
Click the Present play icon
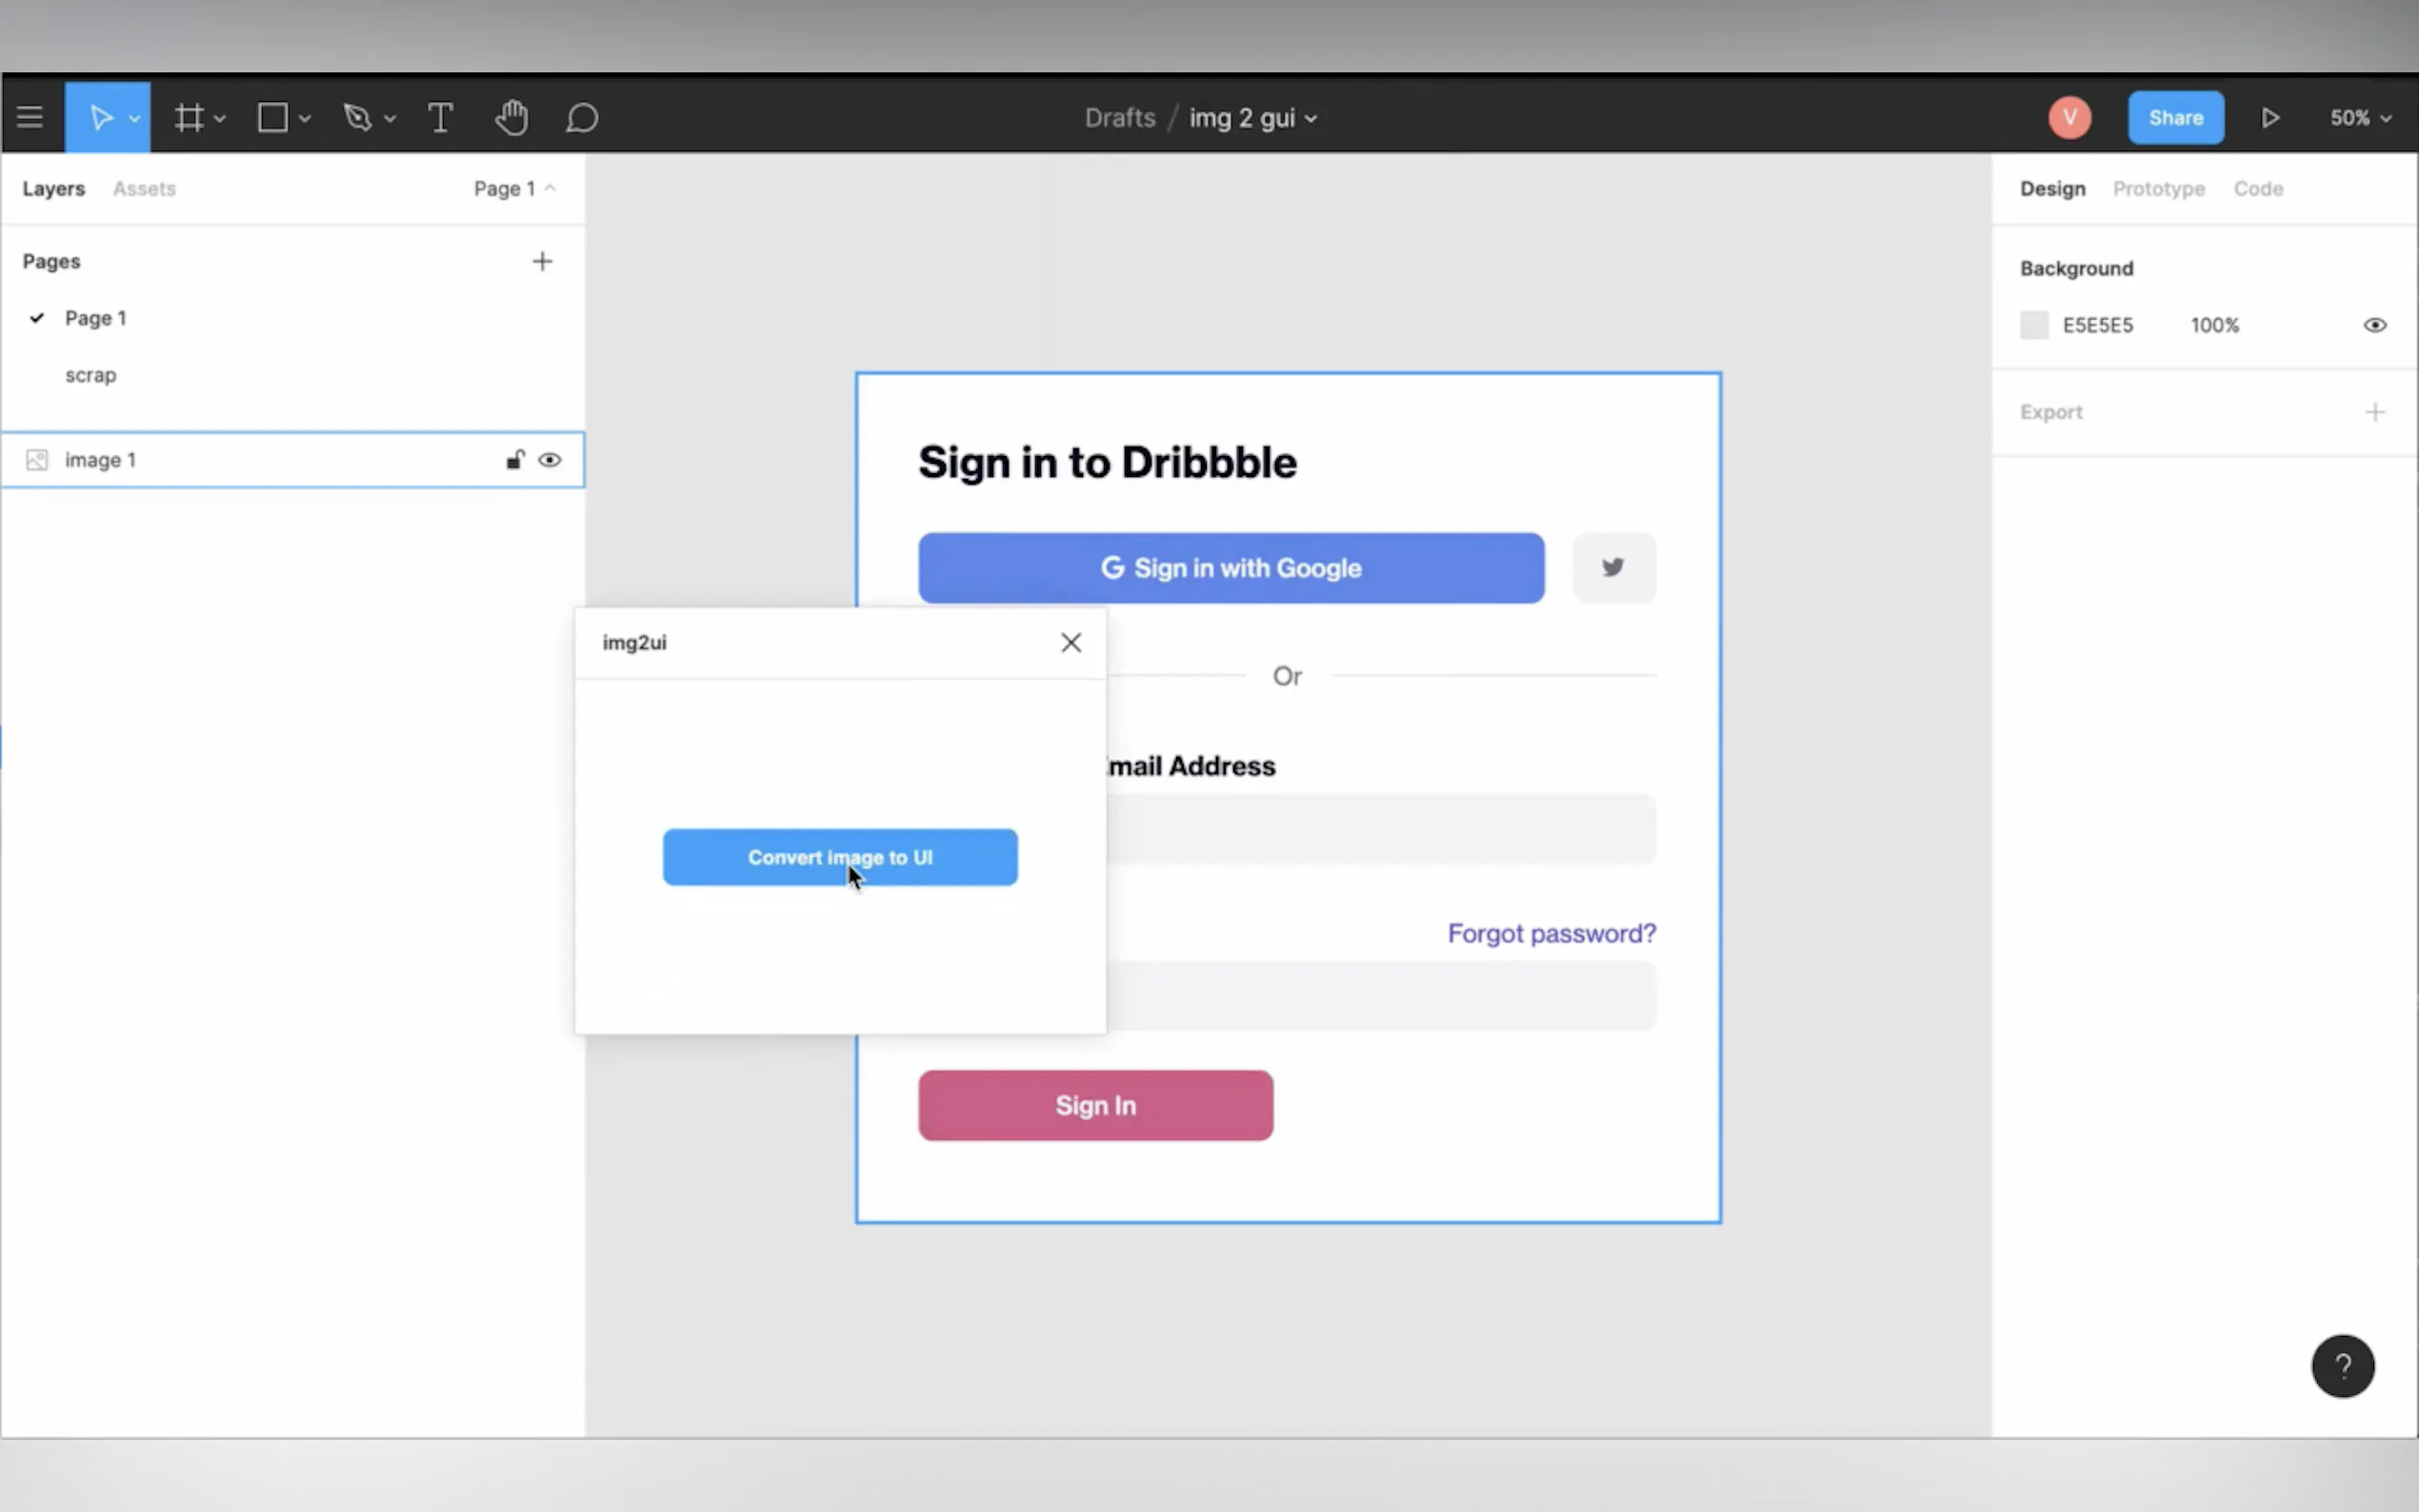click(2270, 118)
